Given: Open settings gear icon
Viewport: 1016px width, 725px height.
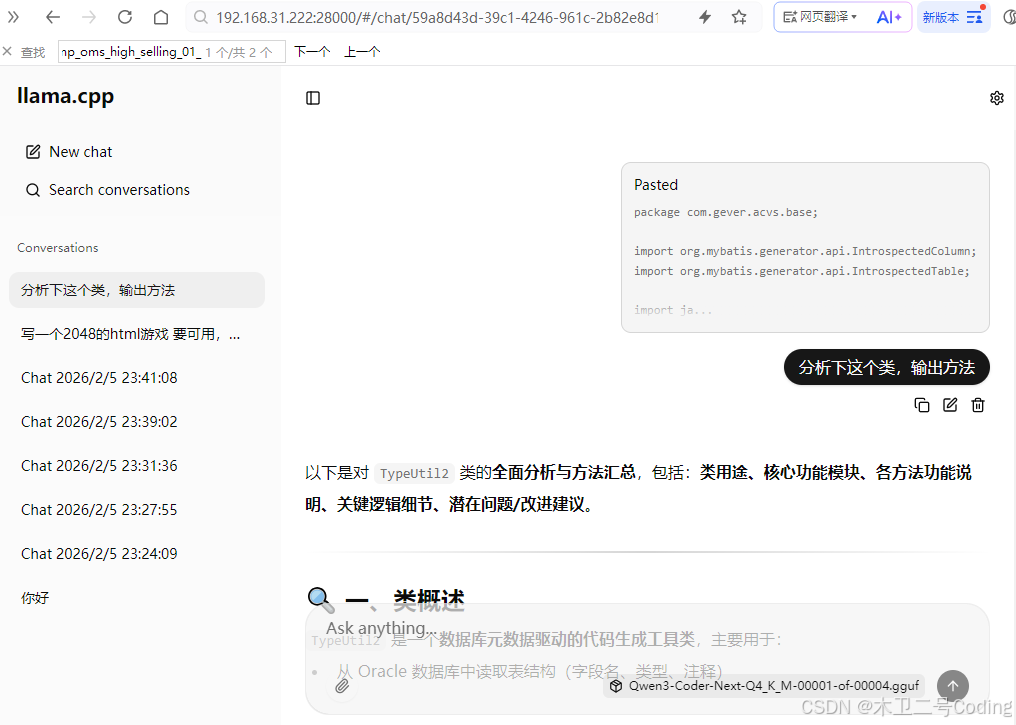Looking at the screenshot, I should tap(997, 98).
